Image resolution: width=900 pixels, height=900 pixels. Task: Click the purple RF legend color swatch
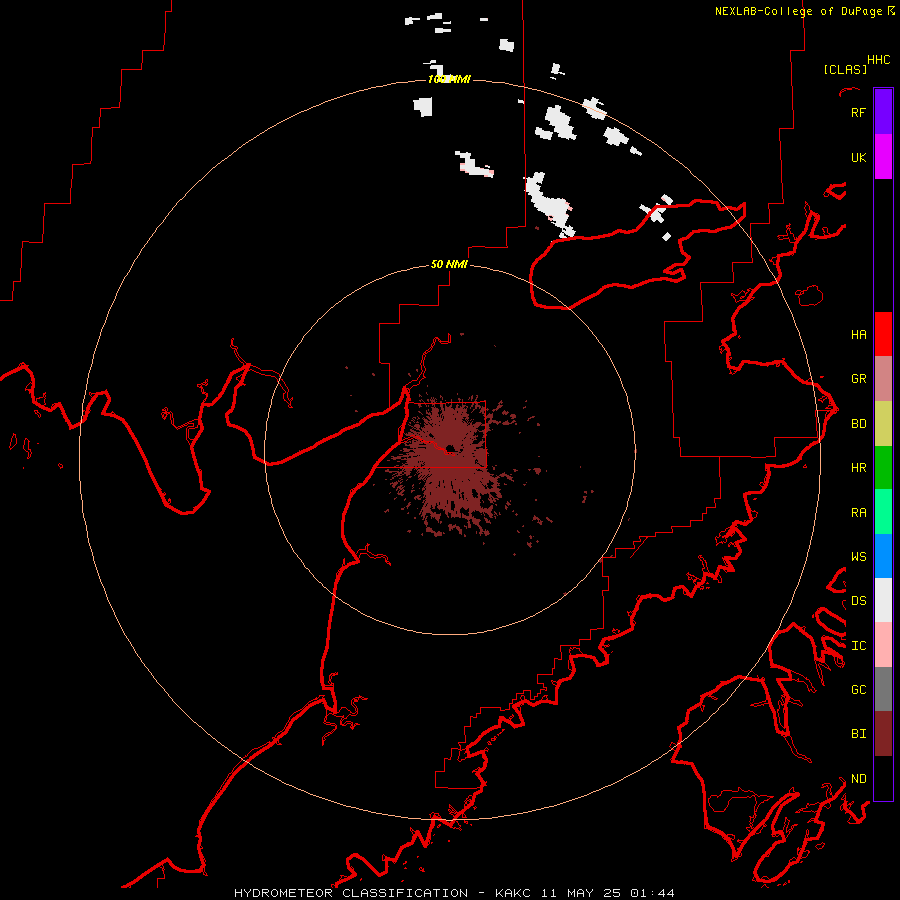click(883, 112)
